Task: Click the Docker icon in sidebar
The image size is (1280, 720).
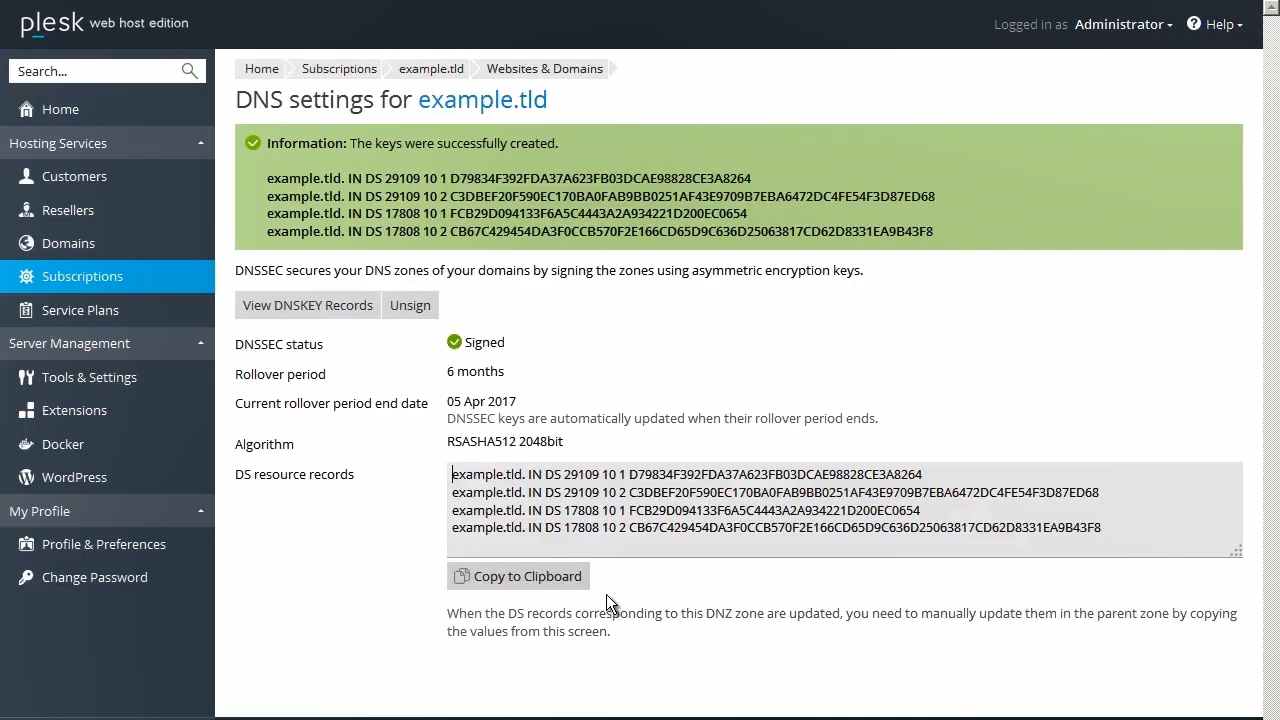Action: point(26,444)
